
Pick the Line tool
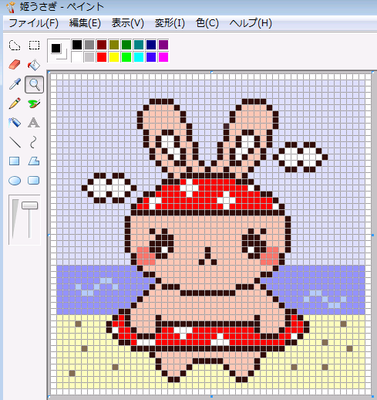tap(14, 142)
